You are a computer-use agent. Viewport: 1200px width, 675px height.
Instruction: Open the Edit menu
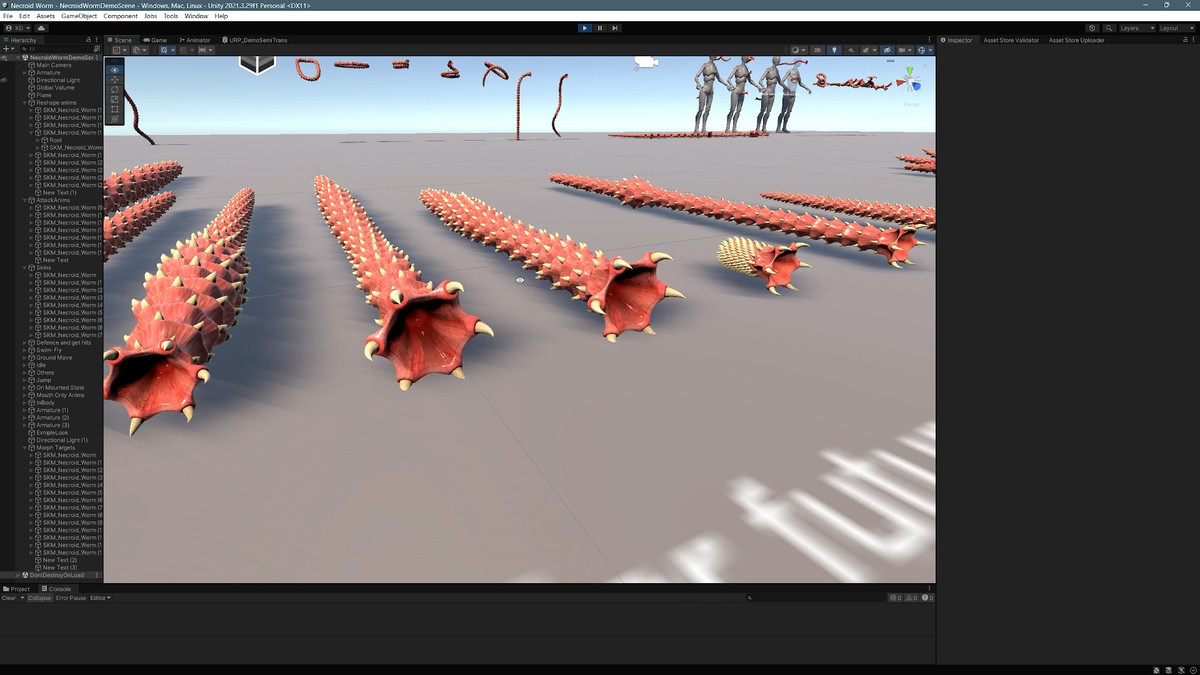[x=24, y=16]
